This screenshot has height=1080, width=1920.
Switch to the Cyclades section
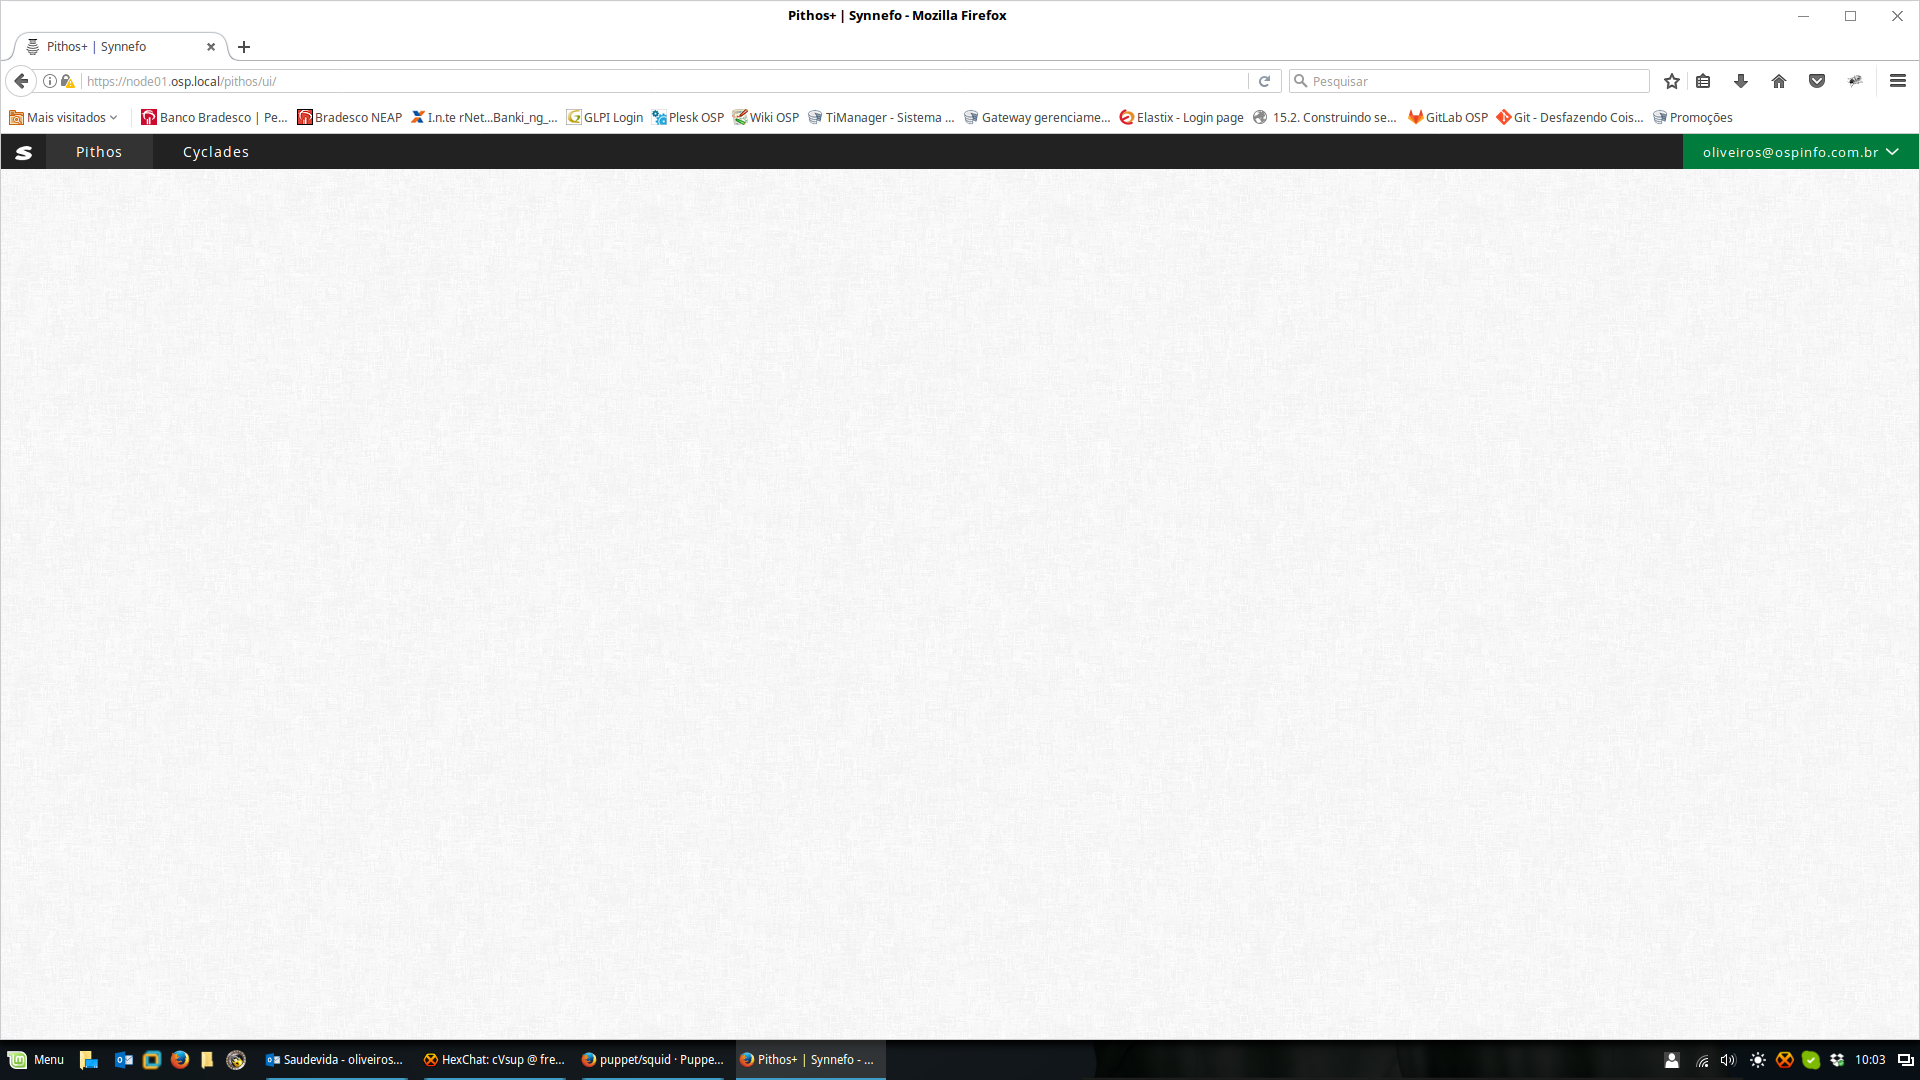[x=216, y=152]
